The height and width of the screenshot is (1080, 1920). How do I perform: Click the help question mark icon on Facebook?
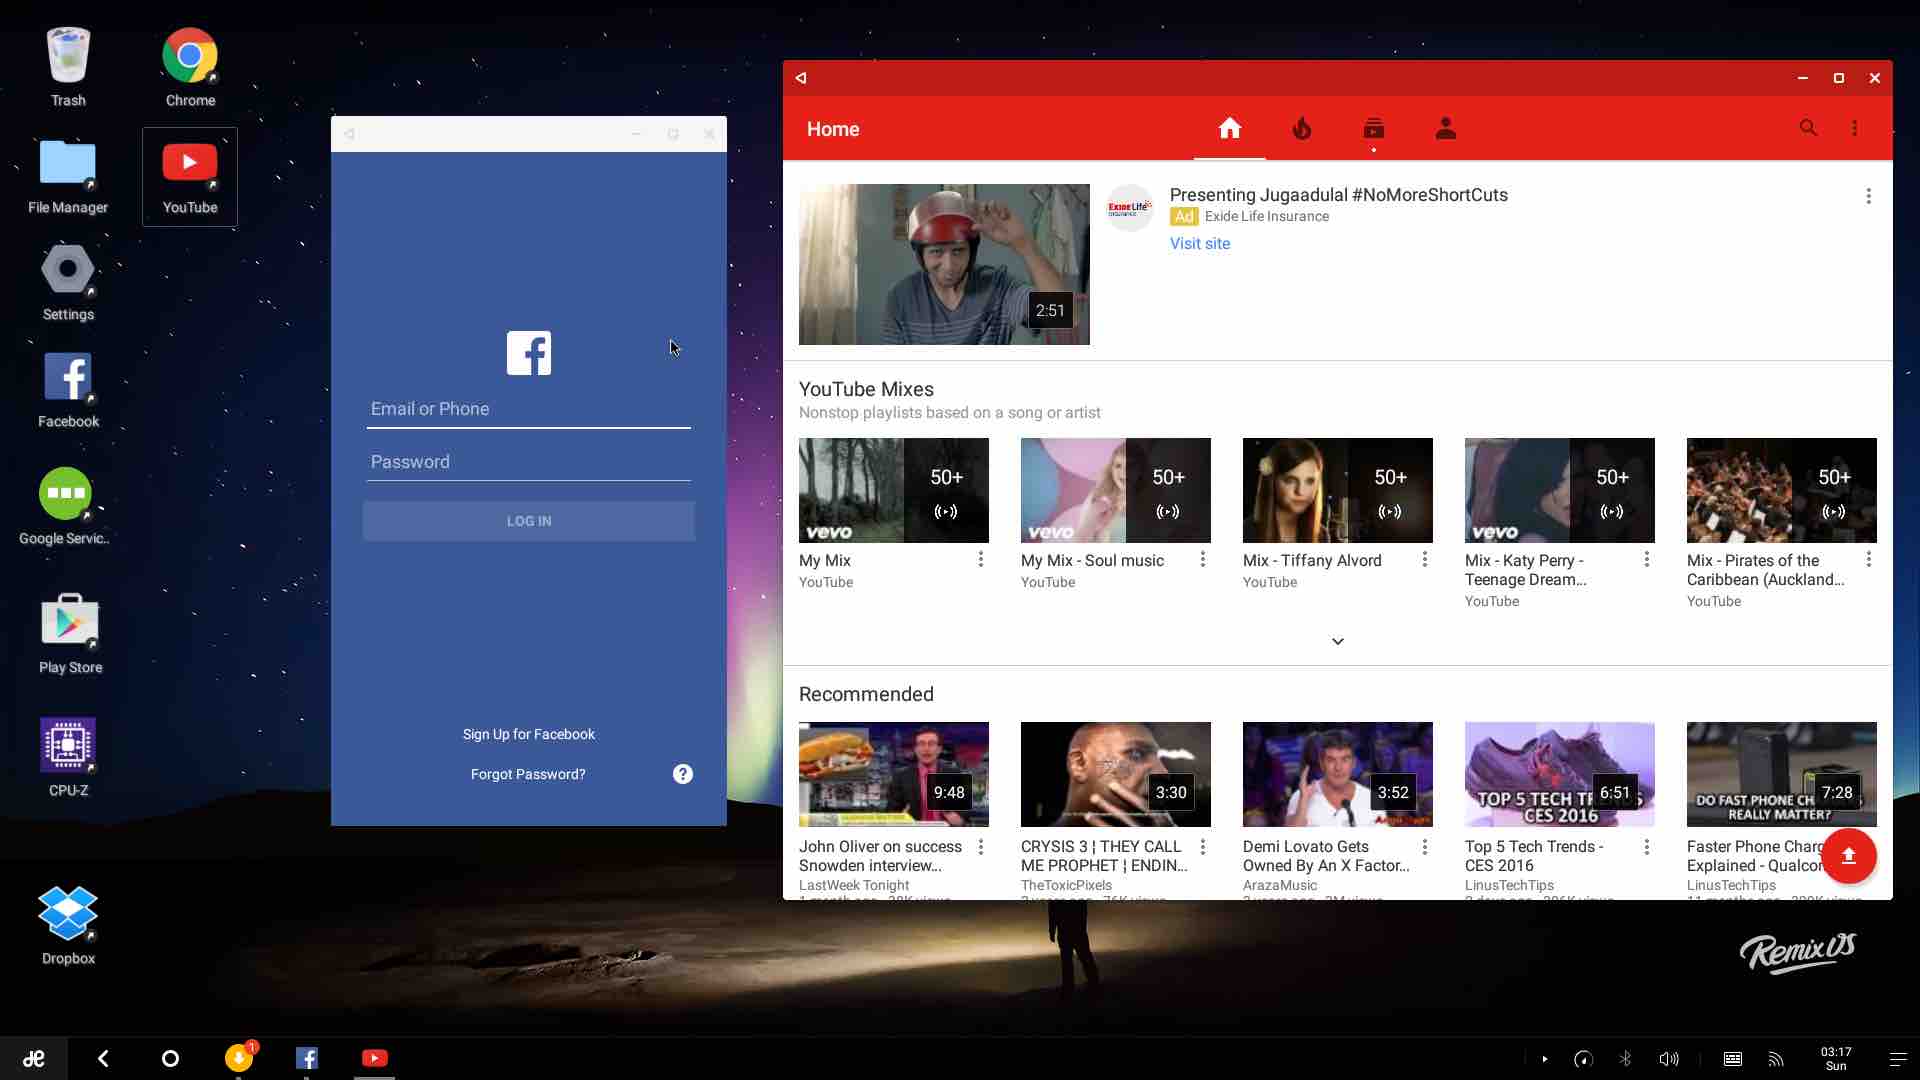[x=682, y=774]
